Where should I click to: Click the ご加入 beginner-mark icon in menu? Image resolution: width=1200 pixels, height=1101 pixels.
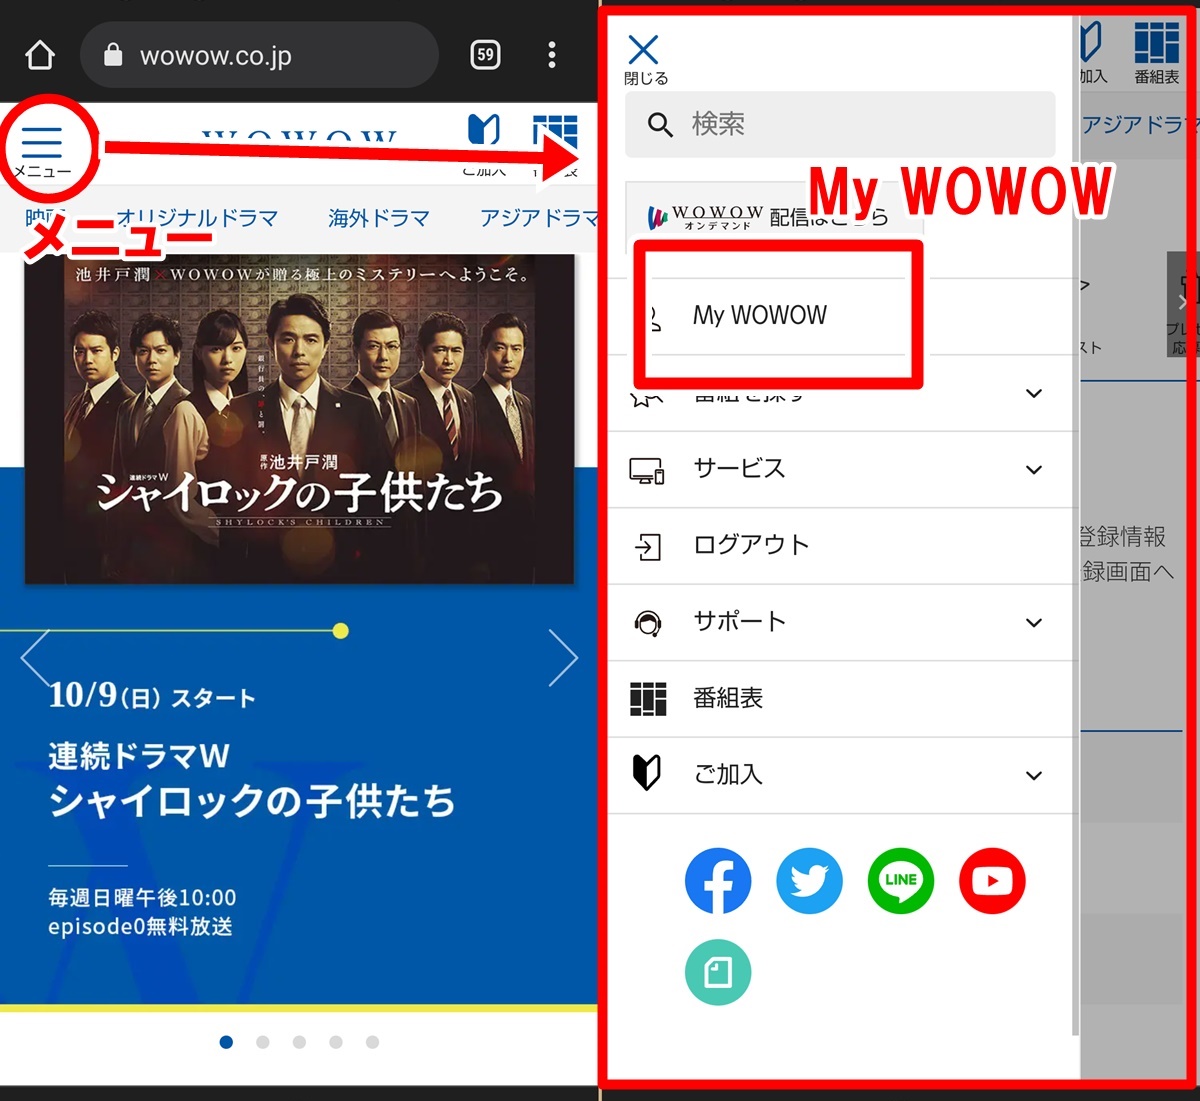[647, 772]
